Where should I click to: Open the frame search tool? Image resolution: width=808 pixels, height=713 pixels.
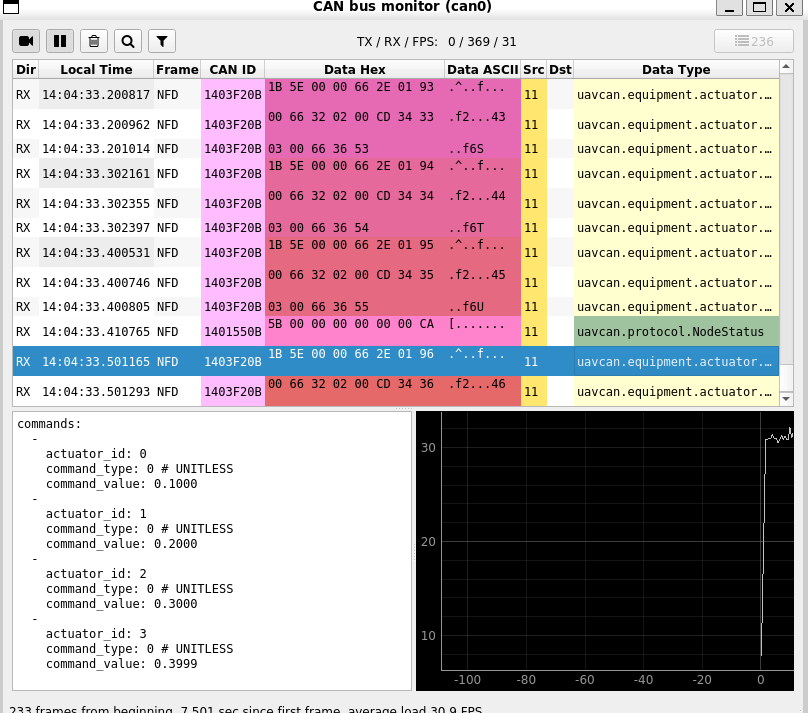128,41
